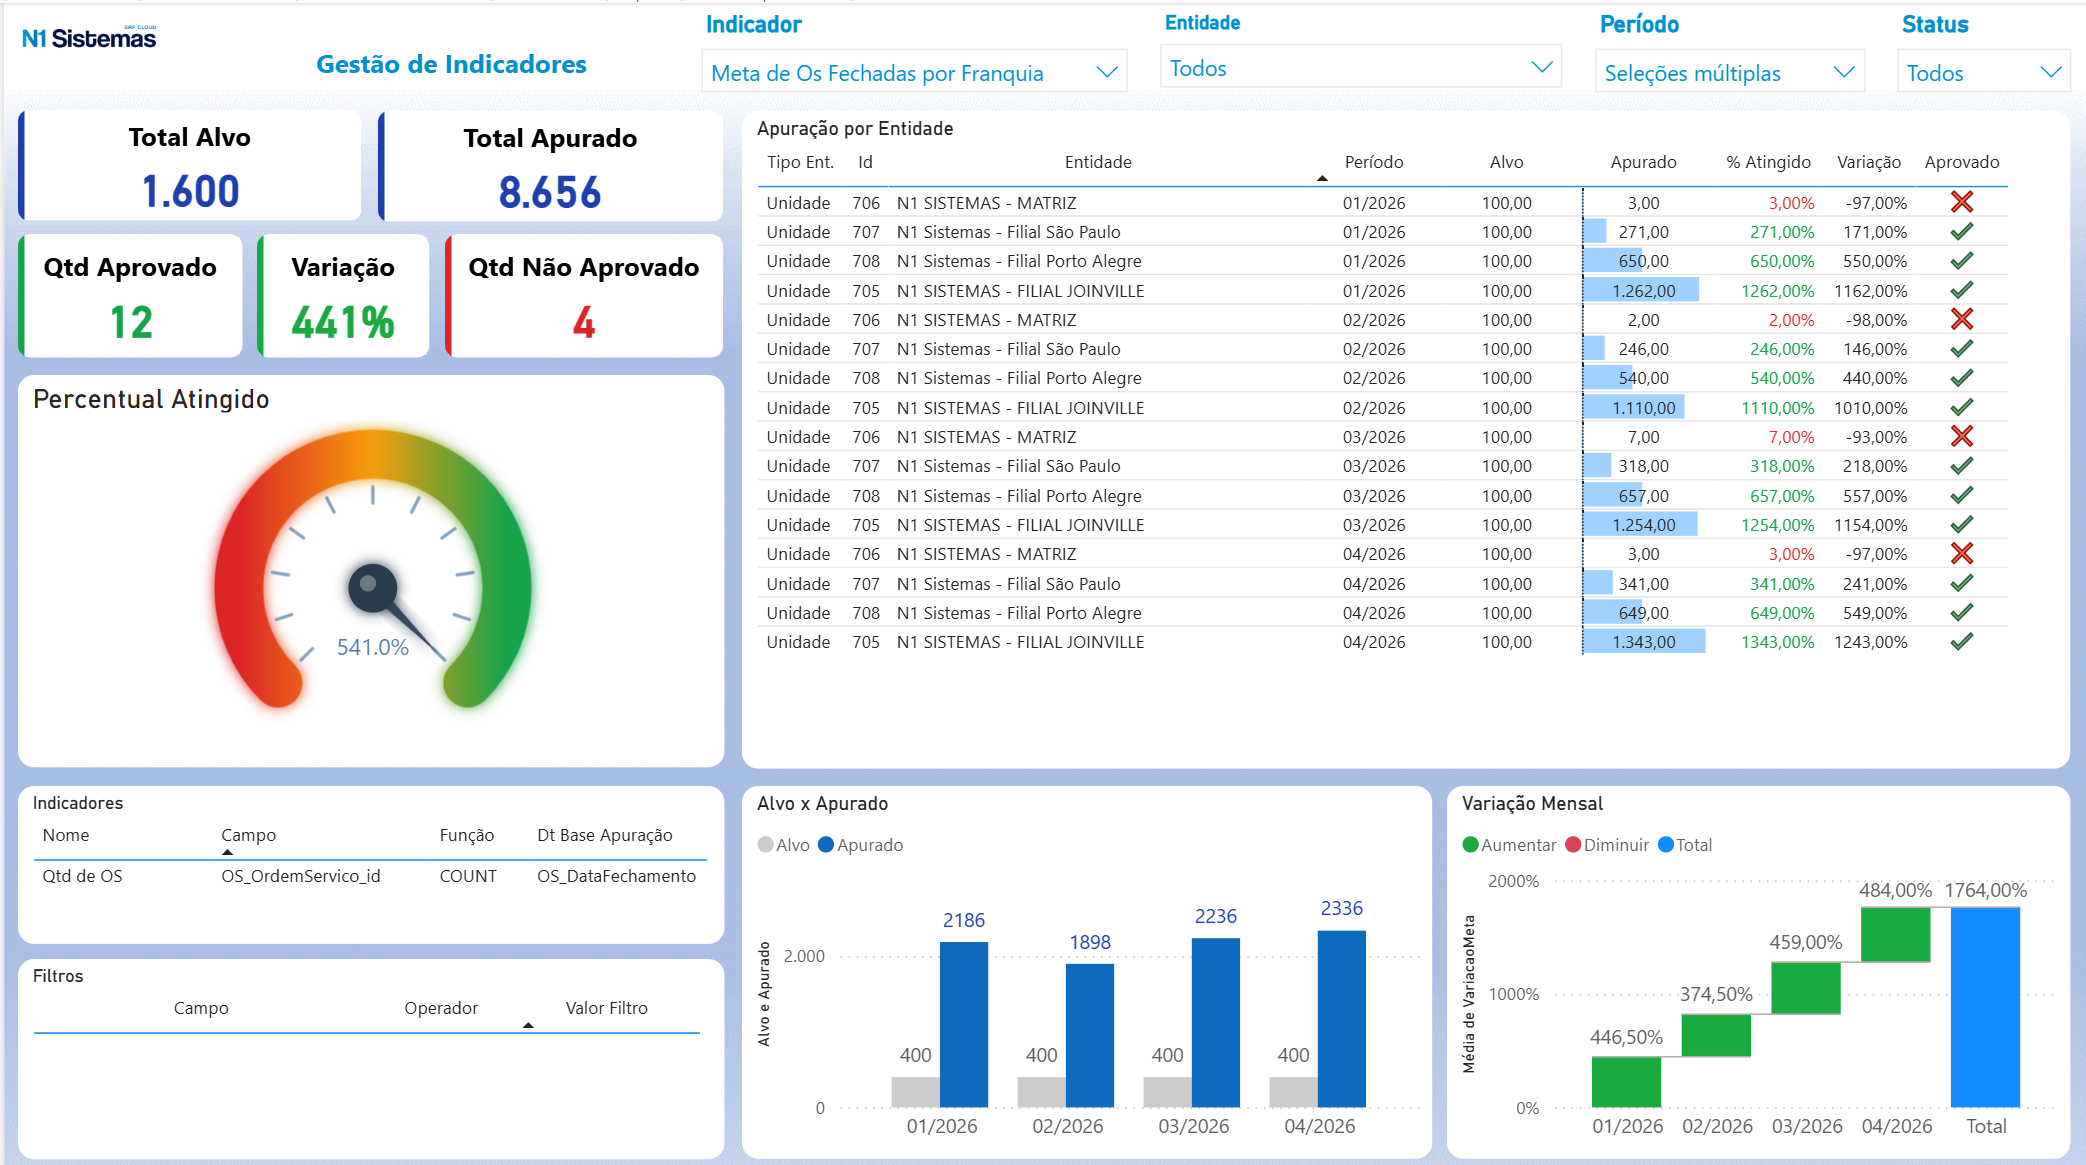Click the 1.262,00 Apurado data bar cell
The image size is (2086, 1165).
pos(1641,290)
